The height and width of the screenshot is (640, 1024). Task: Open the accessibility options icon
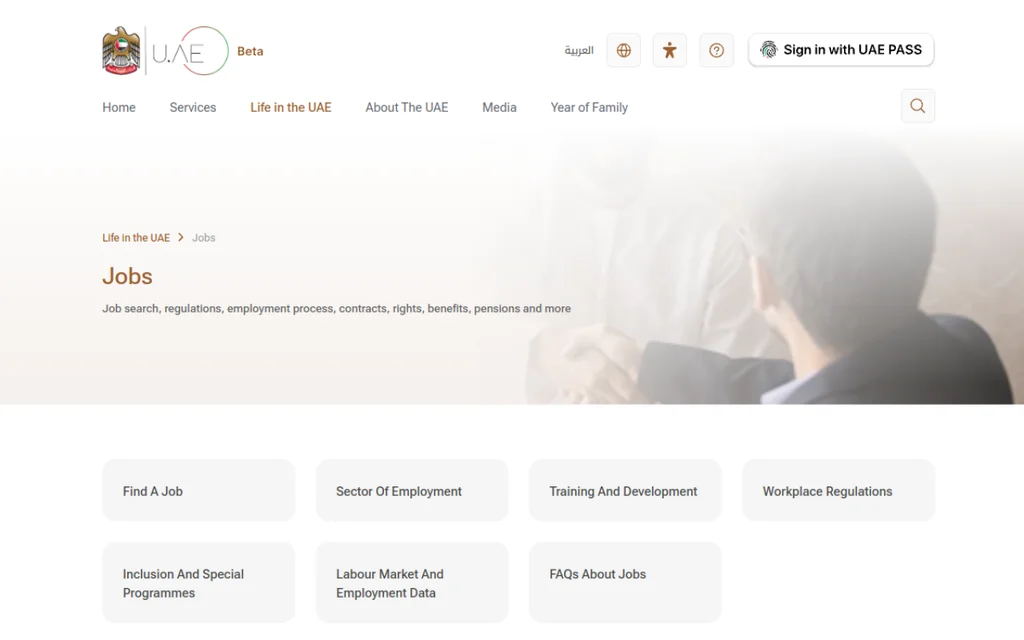coord(670,50)
